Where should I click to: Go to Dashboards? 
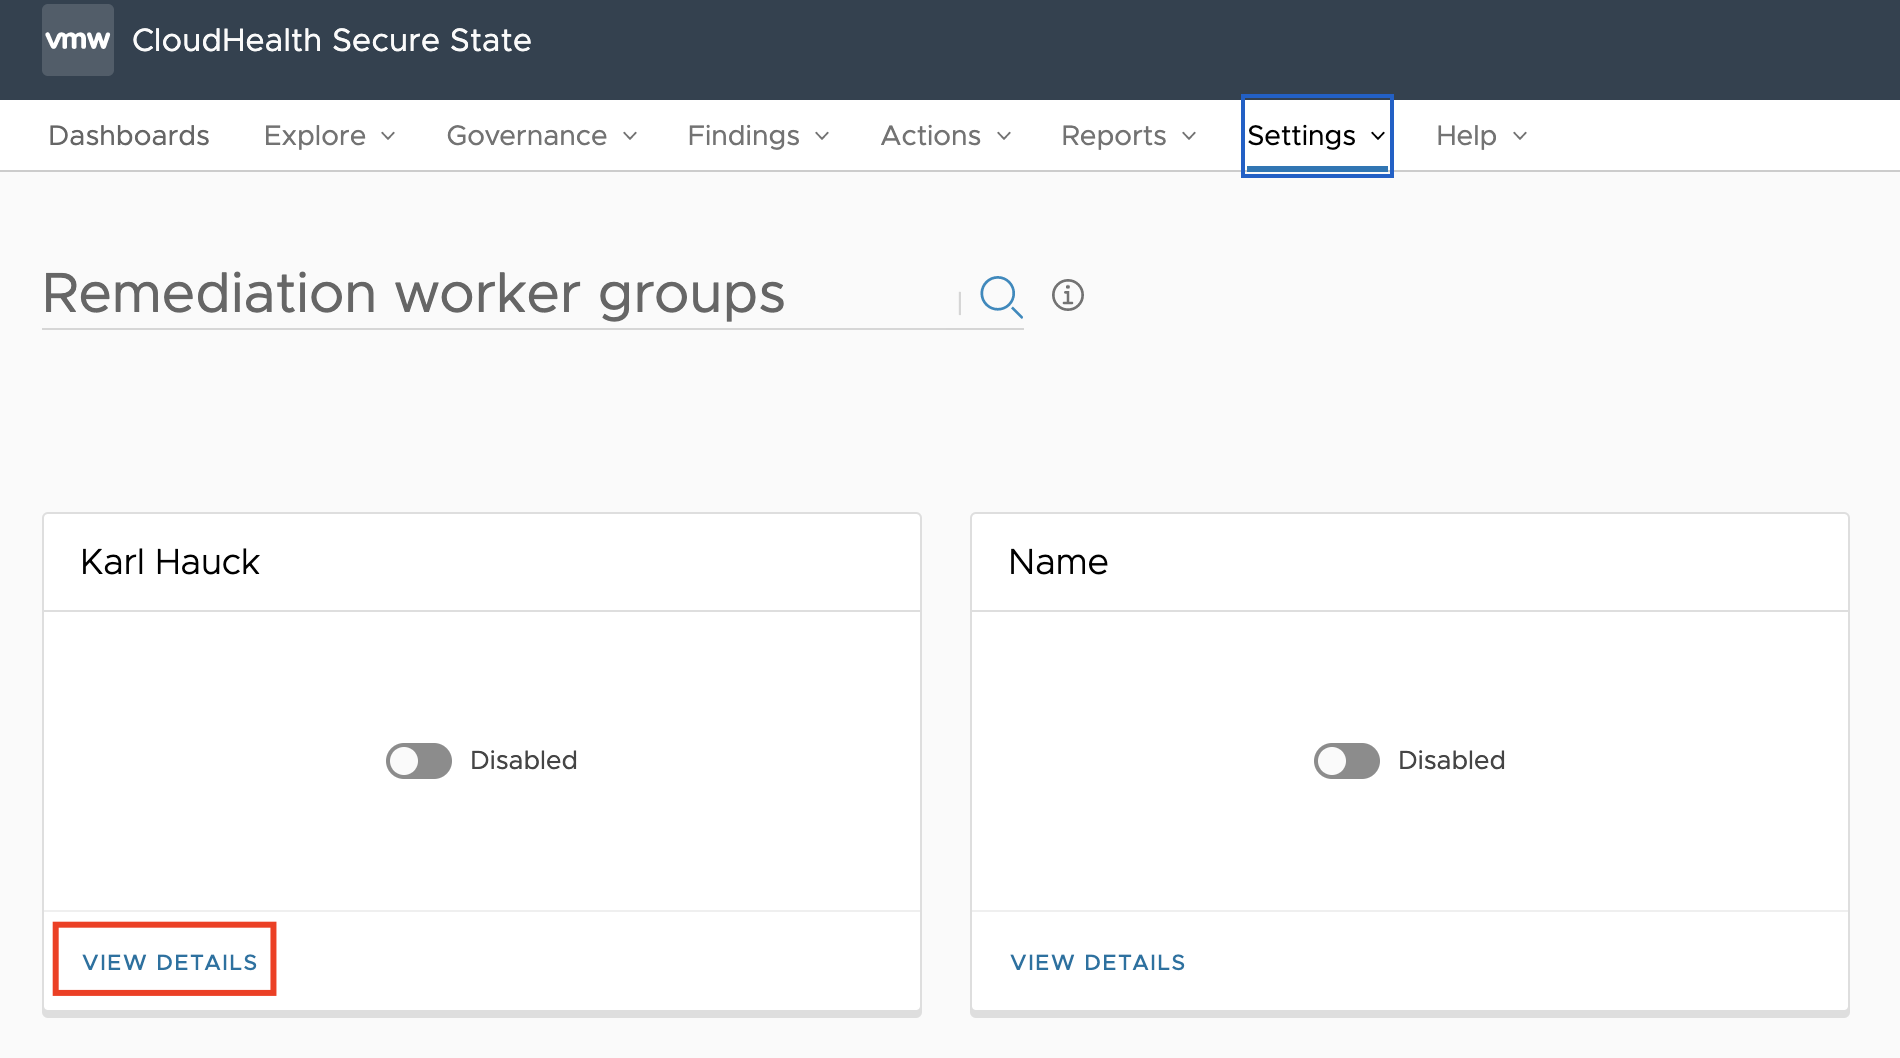click(x=129, y=136)
